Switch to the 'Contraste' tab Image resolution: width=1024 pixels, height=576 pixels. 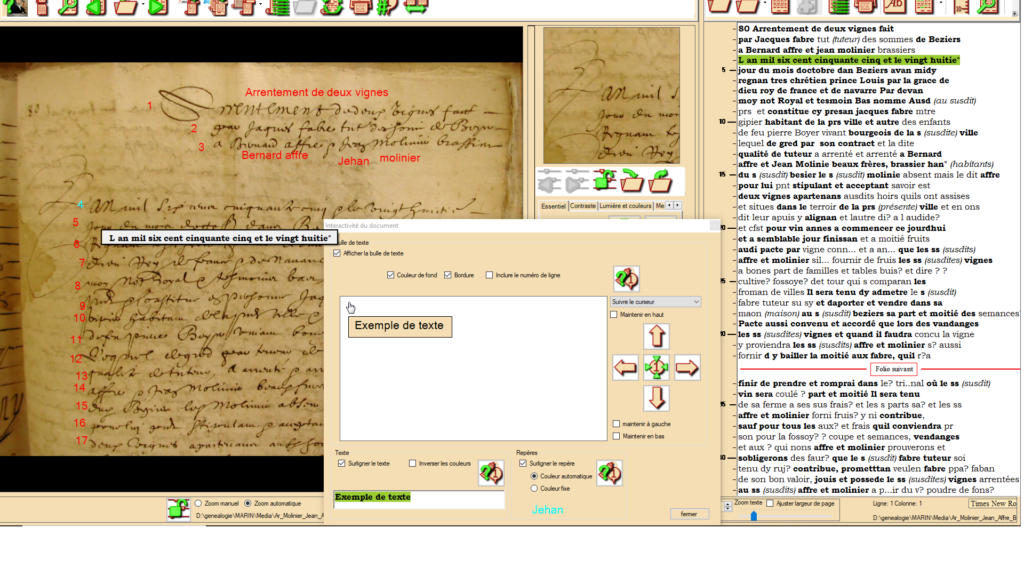click(x=583, y=206)
